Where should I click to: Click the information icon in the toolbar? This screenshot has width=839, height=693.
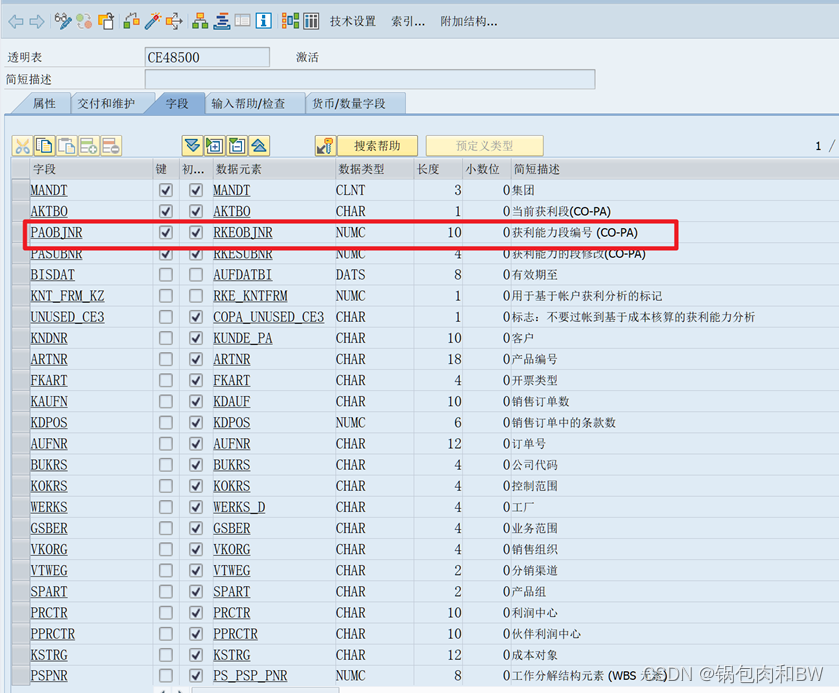click(264, 20)
